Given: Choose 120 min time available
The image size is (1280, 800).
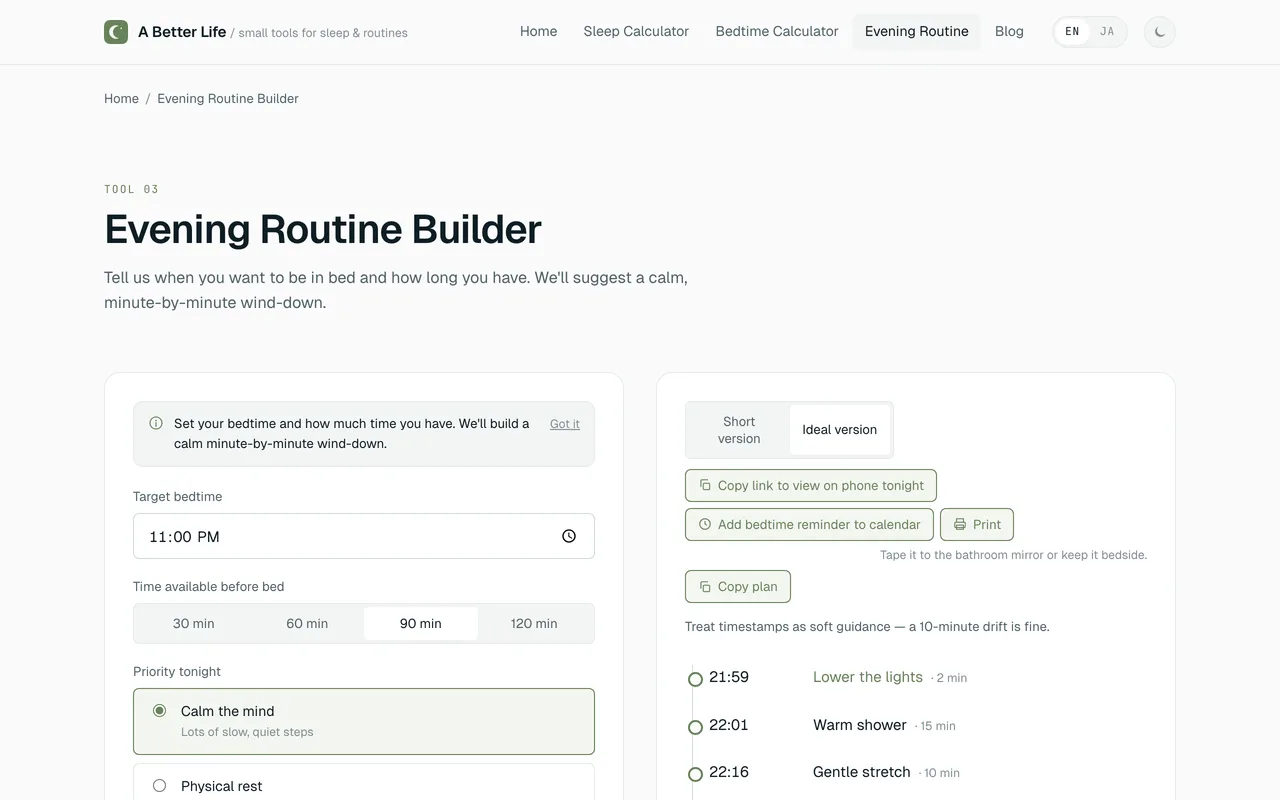Looking at the screenshot, I should click(x=534, y=623).
